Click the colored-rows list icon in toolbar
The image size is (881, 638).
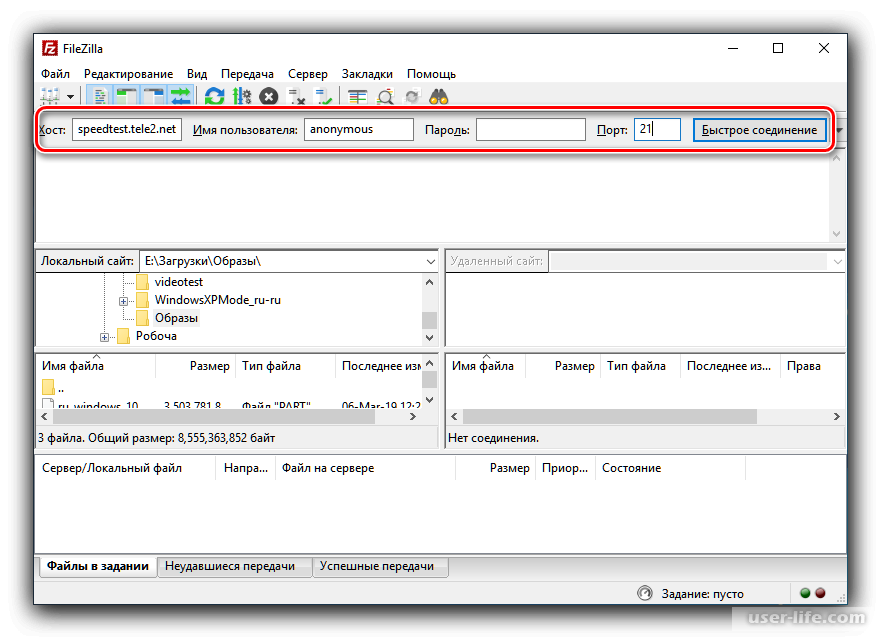click(357, 97)
